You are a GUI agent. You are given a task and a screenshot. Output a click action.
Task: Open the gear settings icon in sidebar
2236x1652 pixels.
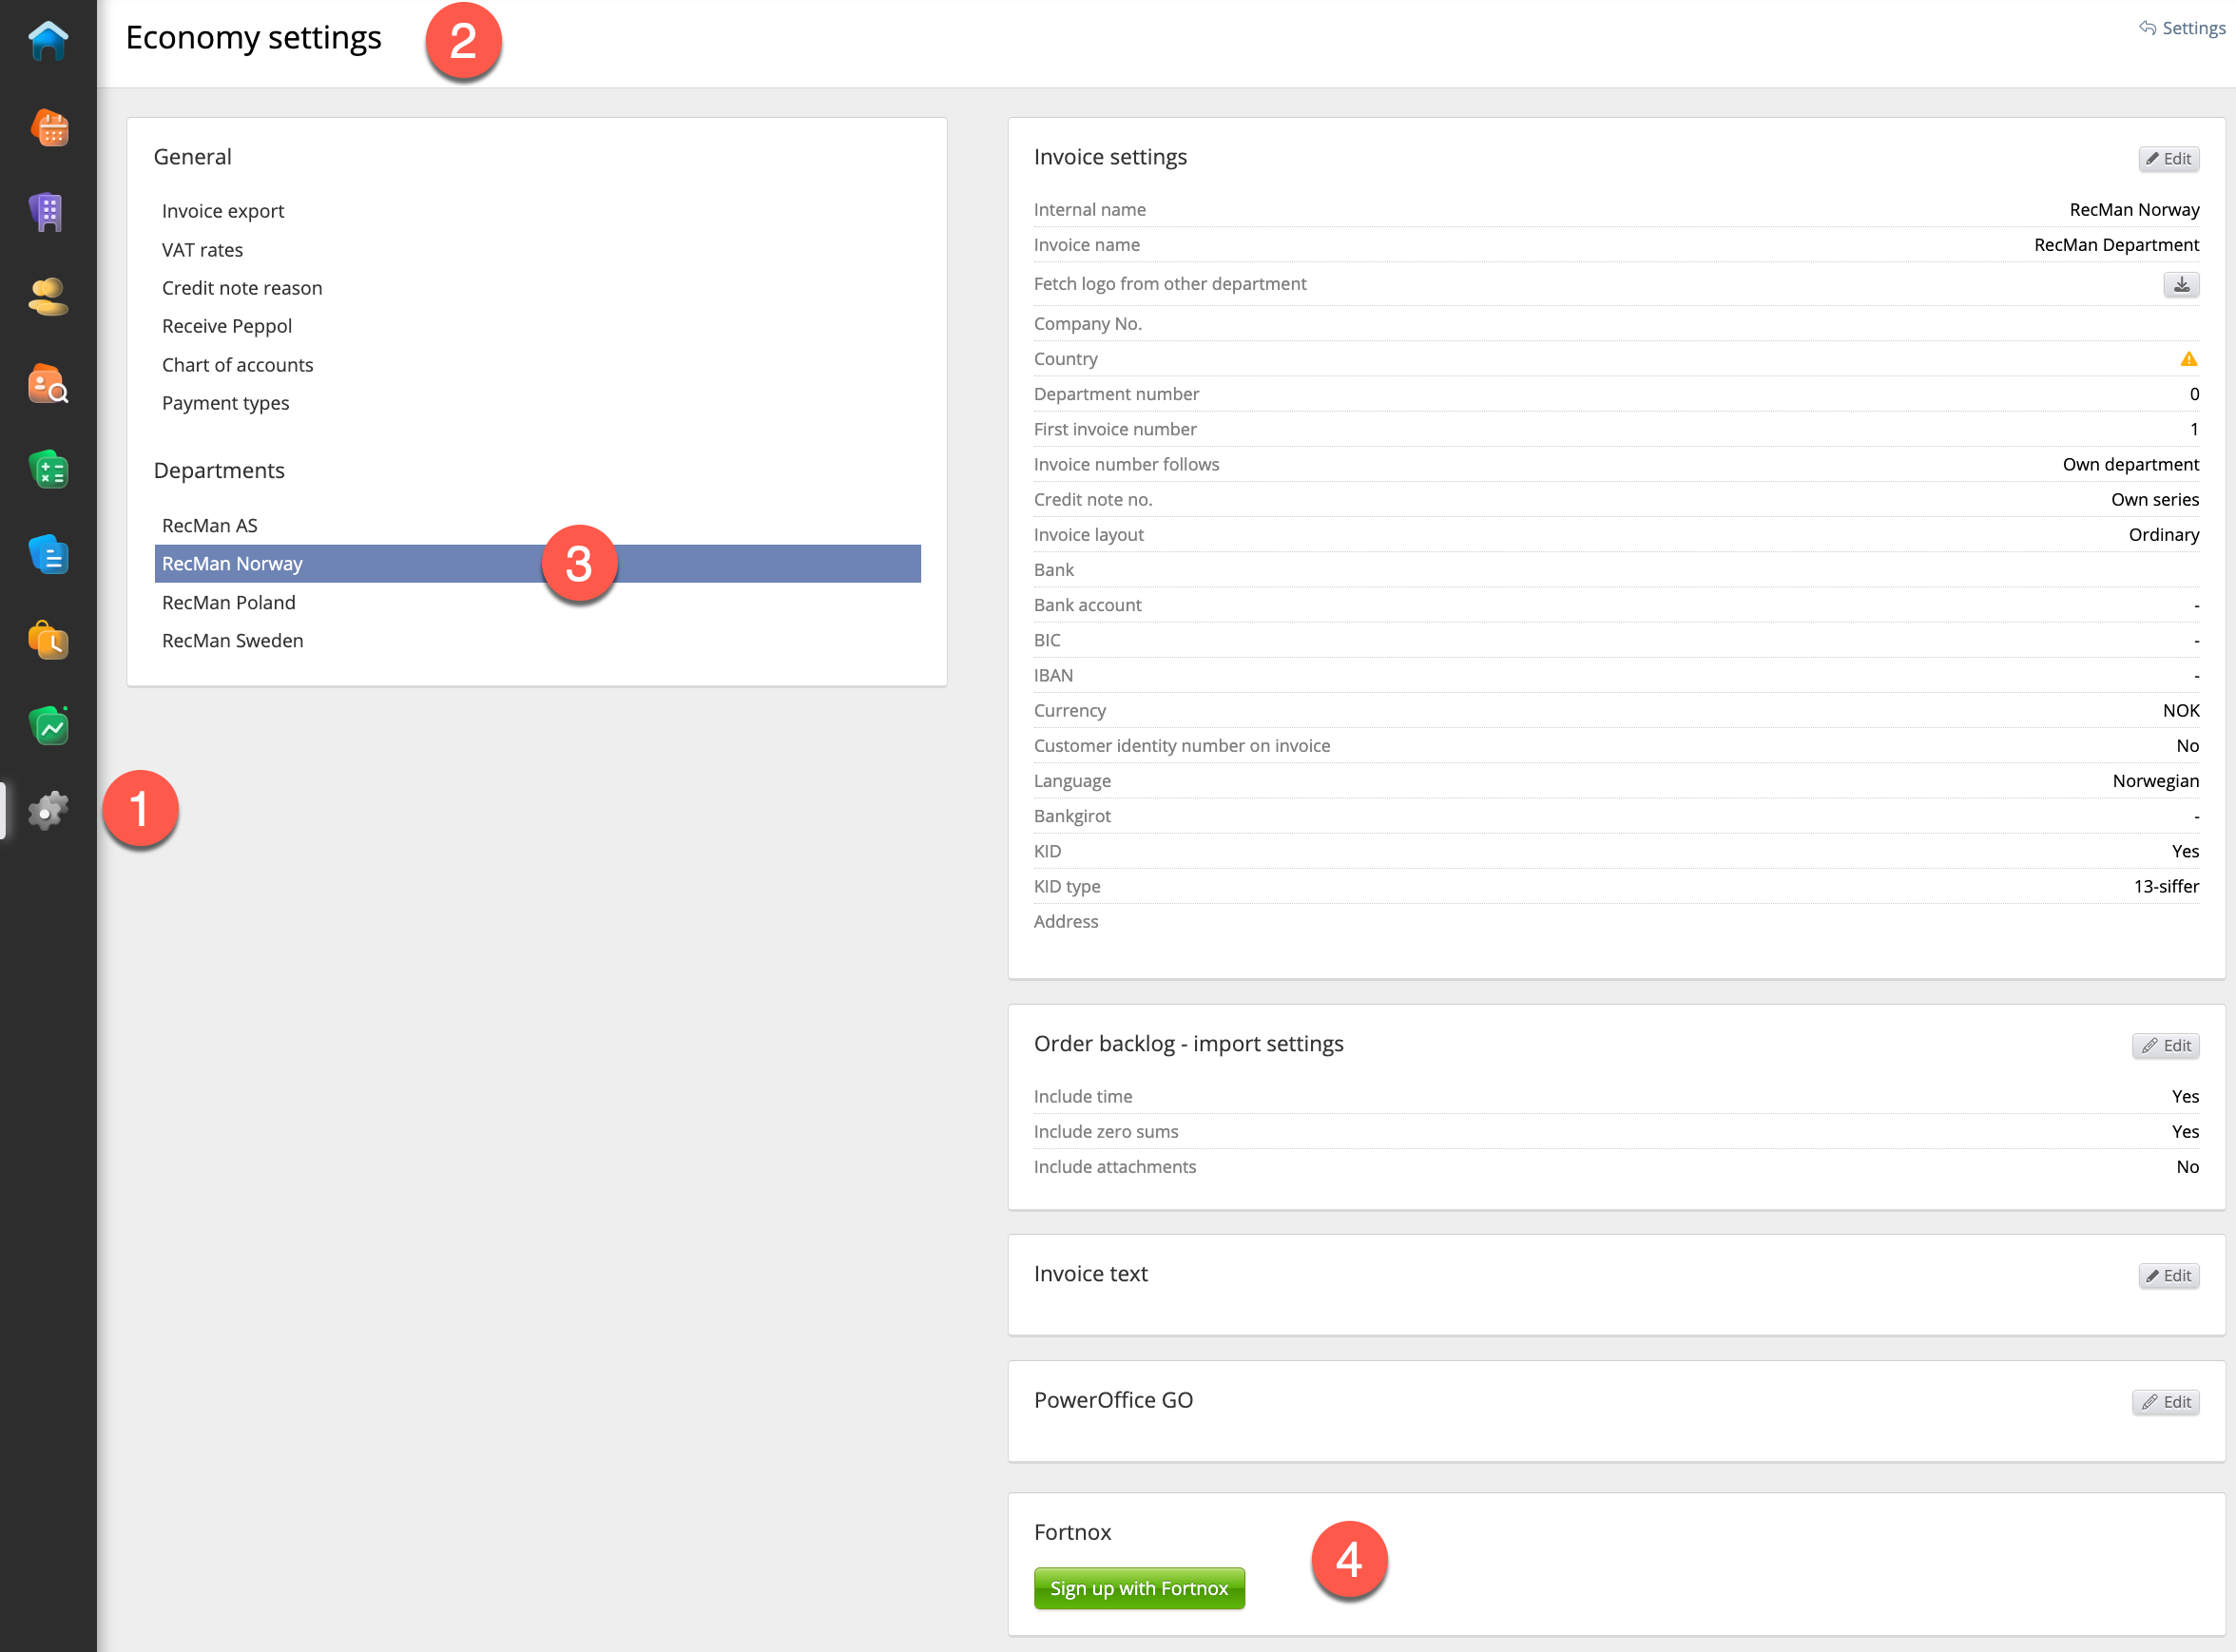[x=48, y=810]
